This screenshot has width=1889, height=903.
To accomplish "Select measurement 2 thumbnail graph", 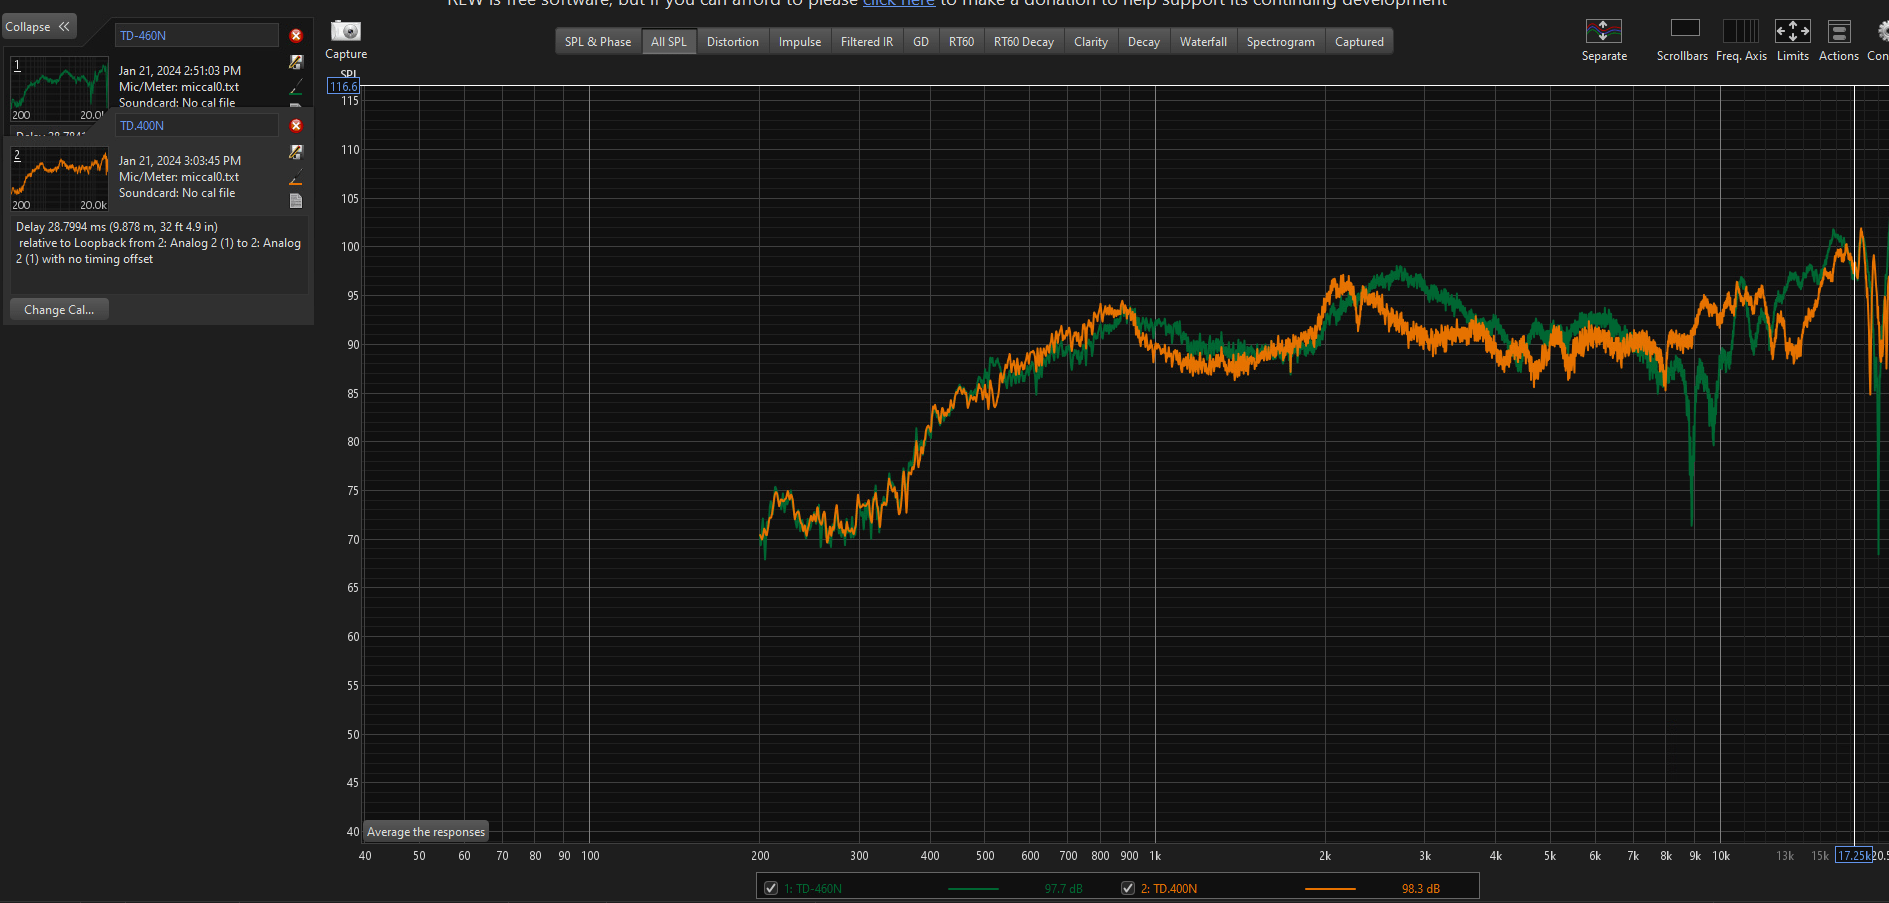I will [x=59, y=179].
